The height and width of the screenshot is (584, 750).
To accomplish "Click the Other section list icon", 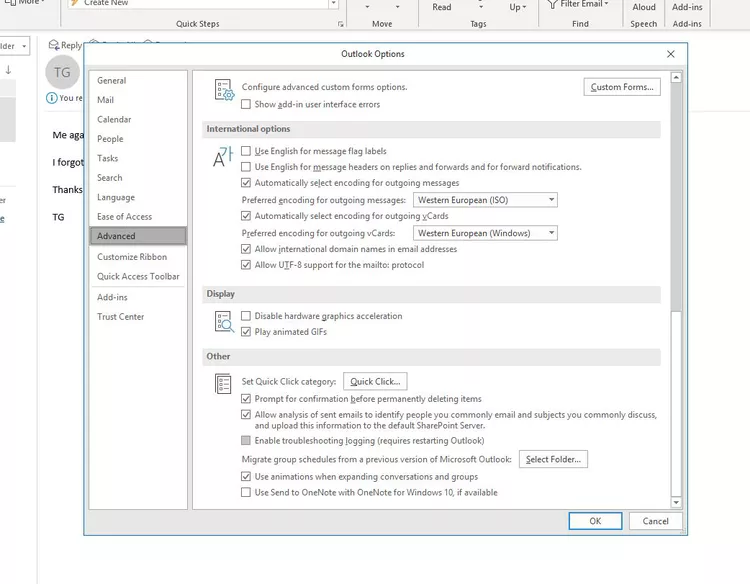I will tap(223, 384).
